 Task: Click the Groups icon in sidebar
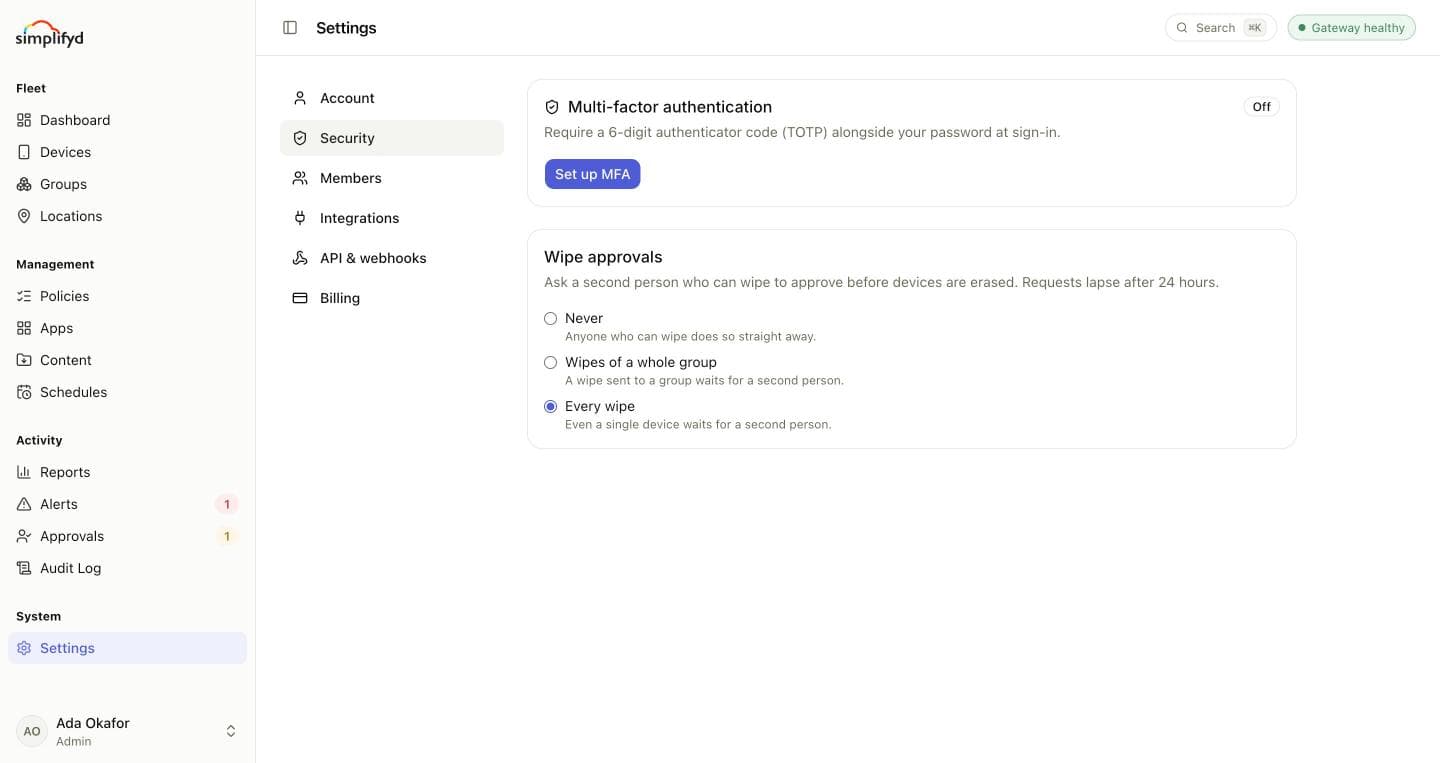click(24, 184)
